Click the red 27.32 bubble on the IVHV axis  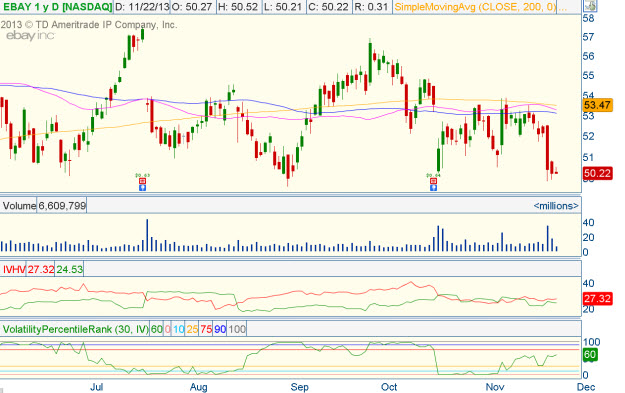(597, 299)
